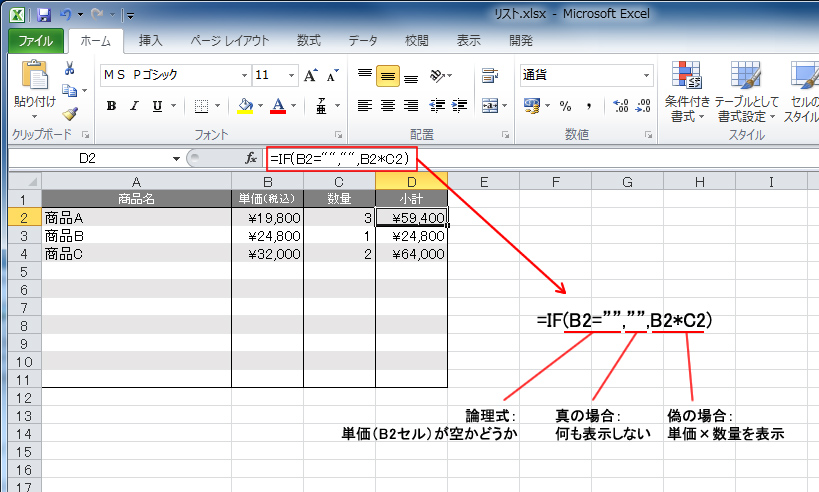819x492 pixels.
Task: Click the Format Painter brush icon
Action: click(70, 113)
